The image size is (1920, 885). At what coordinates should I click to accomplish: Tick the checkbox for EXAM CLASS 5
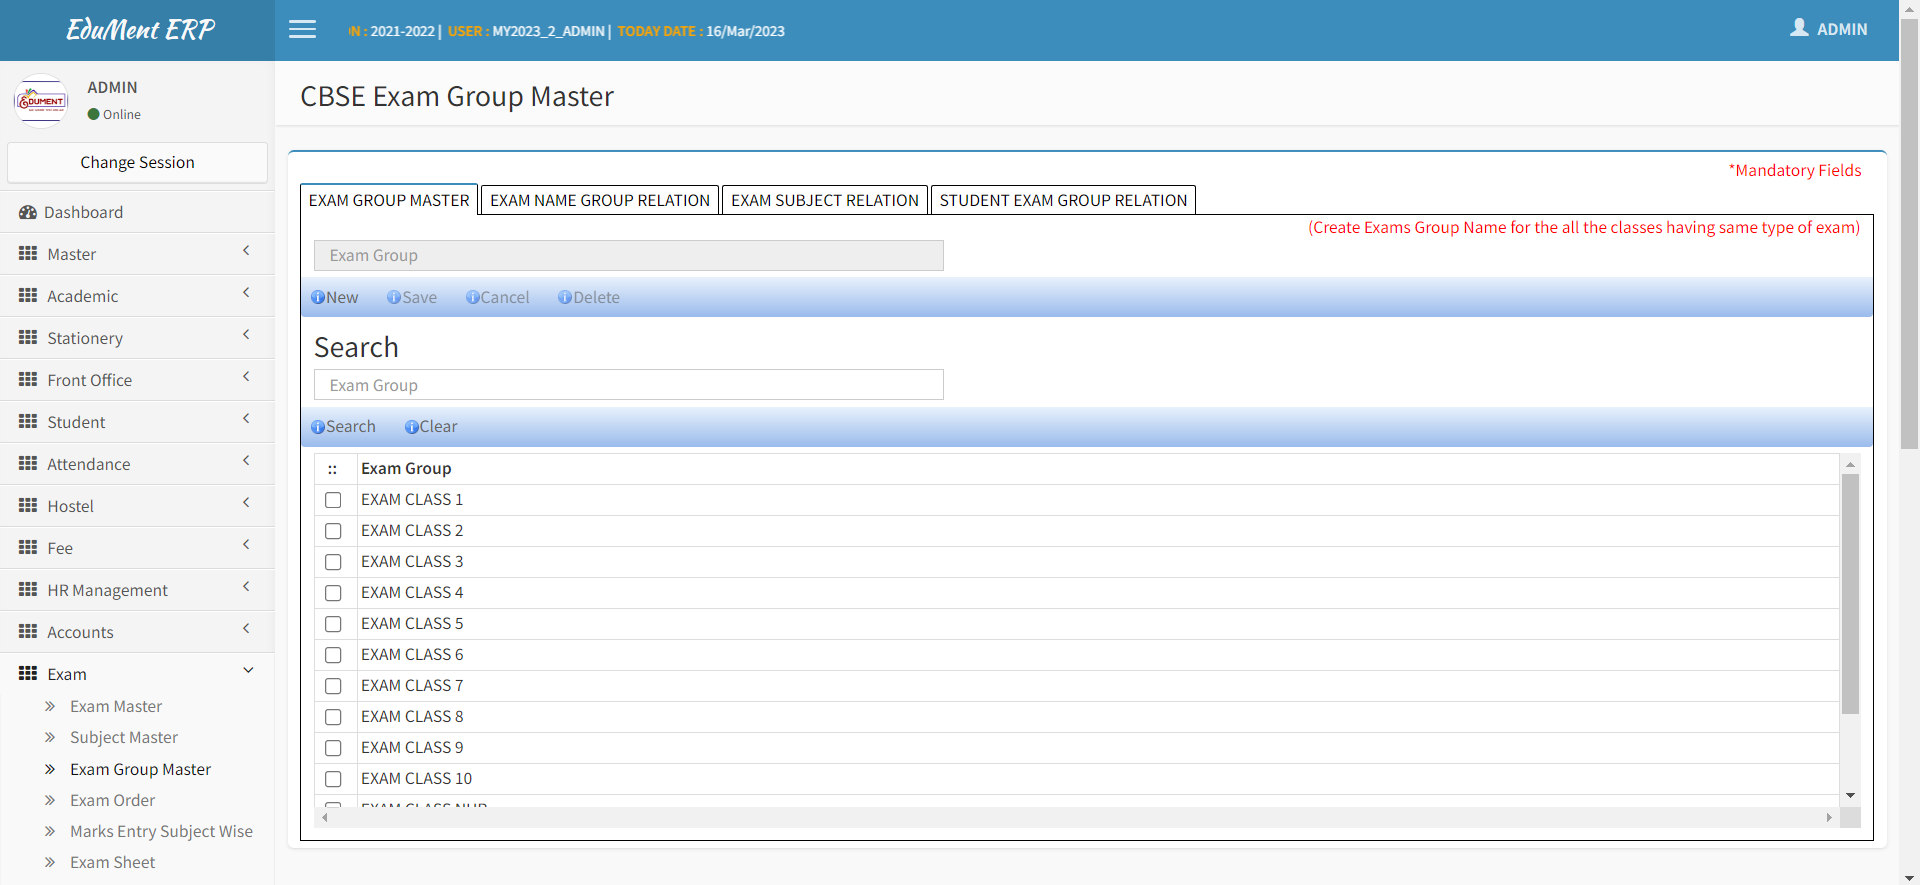pos(333,624)
